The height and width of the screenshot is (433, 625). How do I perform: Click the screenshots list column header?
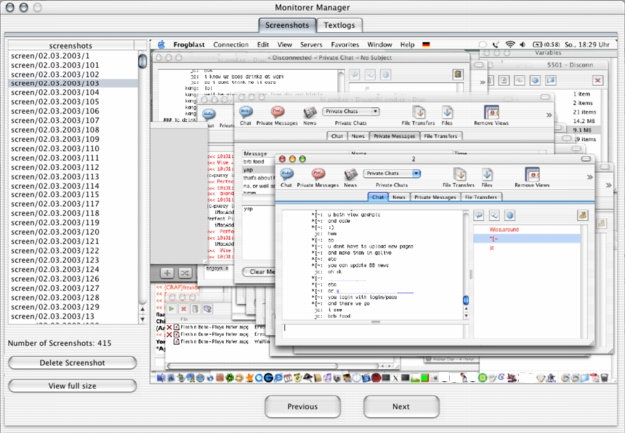pos(71,45)
